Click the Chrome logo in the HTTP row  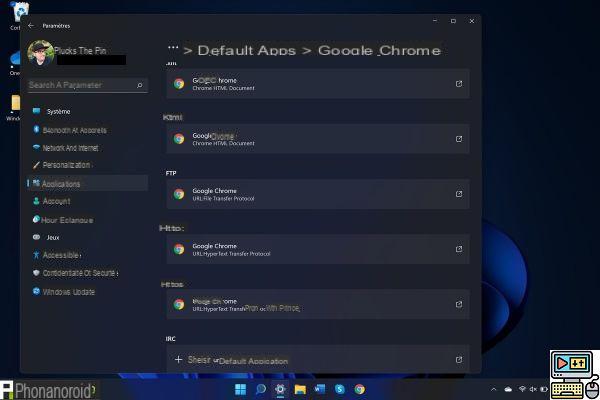pos(179,249)
